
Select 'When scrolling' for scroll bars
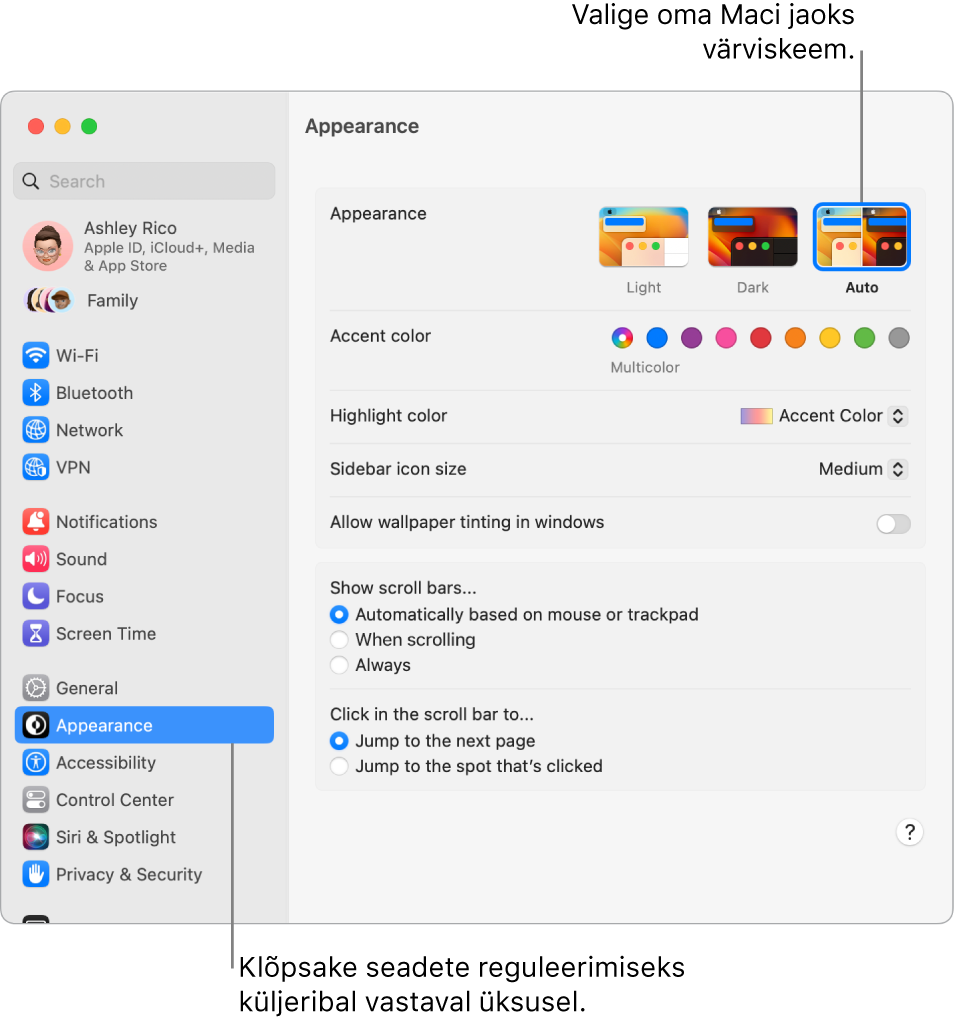tap(339, 640)
